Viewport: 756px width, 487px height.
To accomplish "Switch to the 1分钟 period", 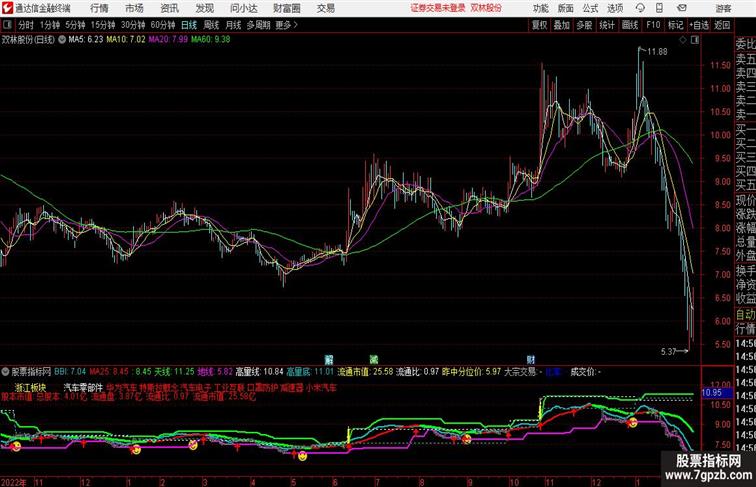I will pyautogui.click(x=50, y=25).
